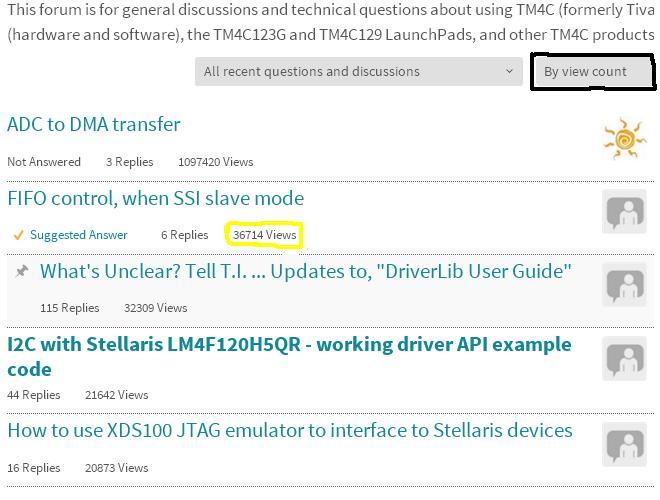Click the user avatar beside What's Unclear thread
The width and height of the screenshot is (660, 500).
pyautogui.click(x=624, y=285)
